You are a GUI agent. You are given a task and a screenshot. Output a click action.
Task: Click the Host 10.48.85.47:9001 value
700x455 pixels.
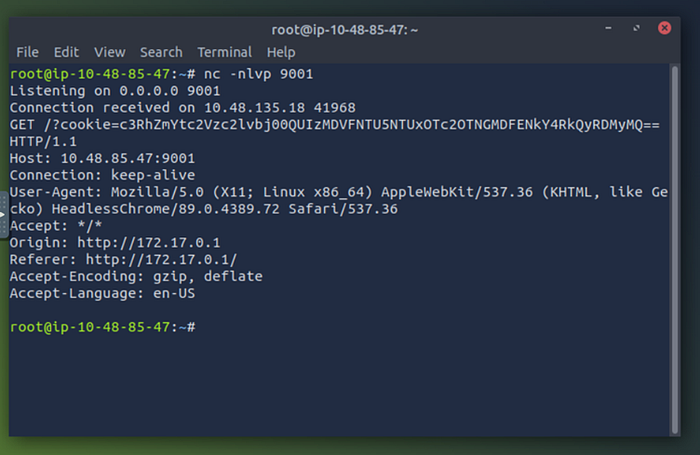[128, 158]
